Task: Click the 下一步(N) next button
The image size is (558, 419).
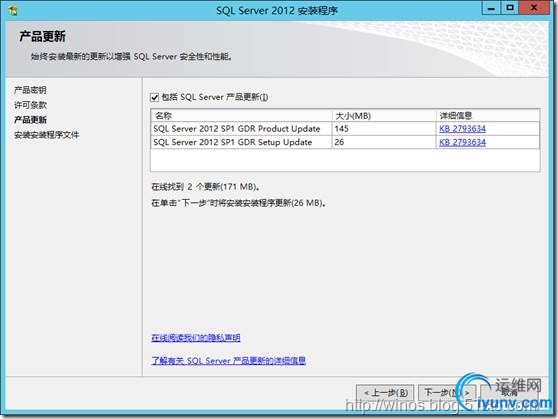Action: click(447, 393)
